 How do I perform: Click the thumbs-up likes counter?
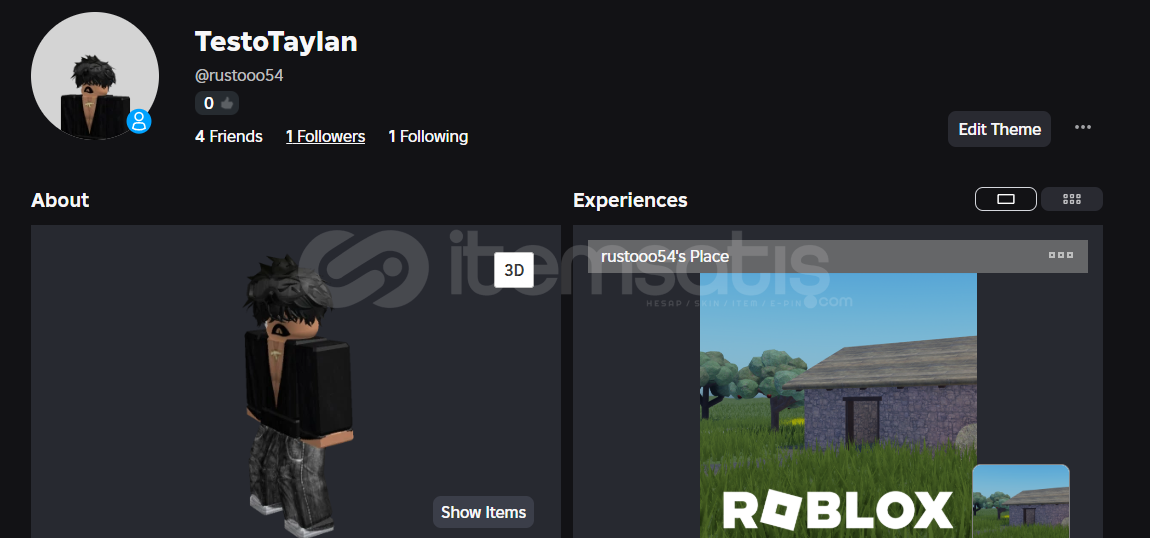coord(217,103)
